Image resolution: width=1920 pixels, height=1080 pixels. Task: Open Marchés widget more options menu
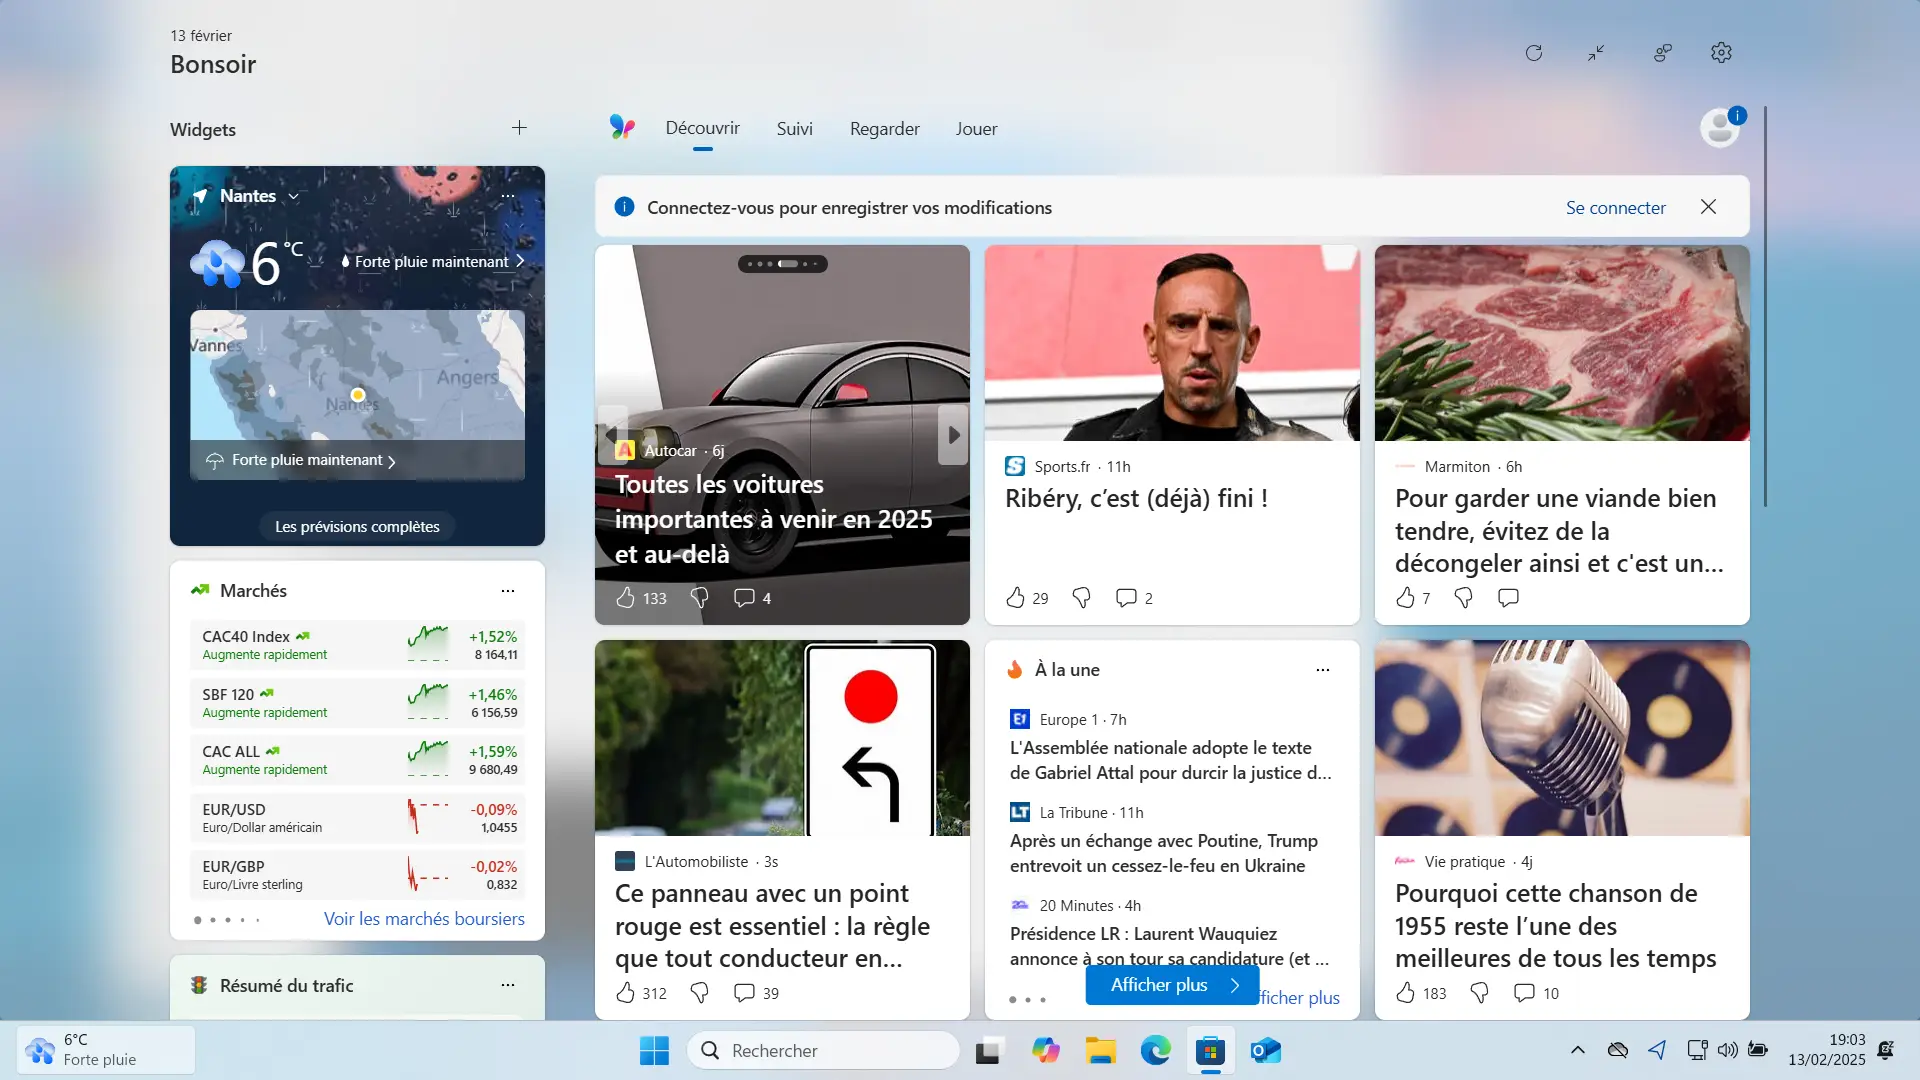508,591
